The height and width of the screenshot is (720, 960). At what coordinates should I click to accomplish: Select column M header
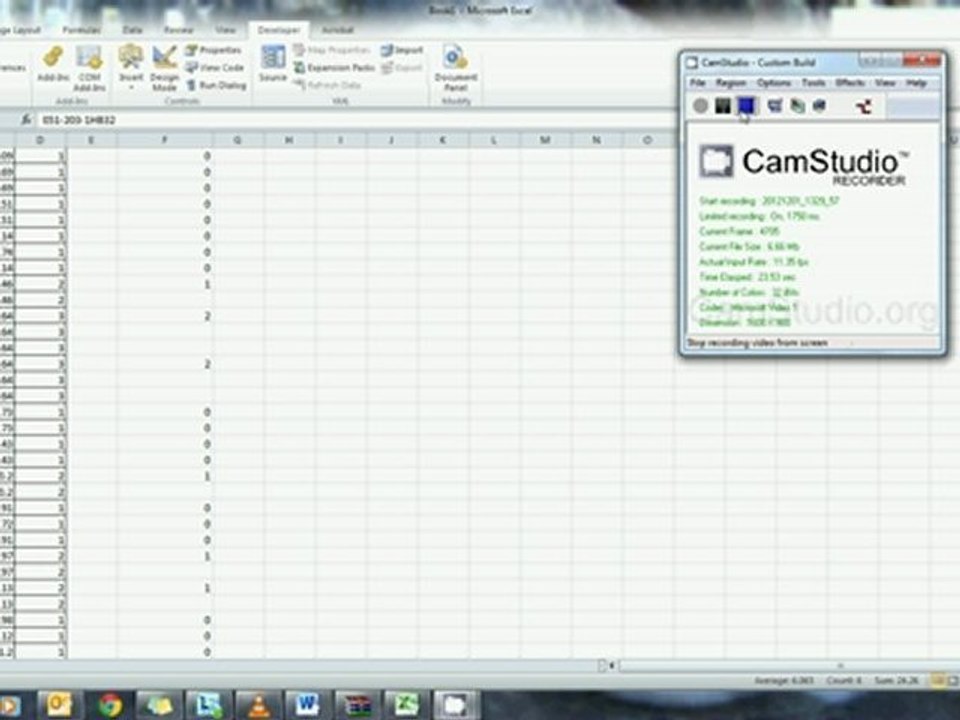544,140
